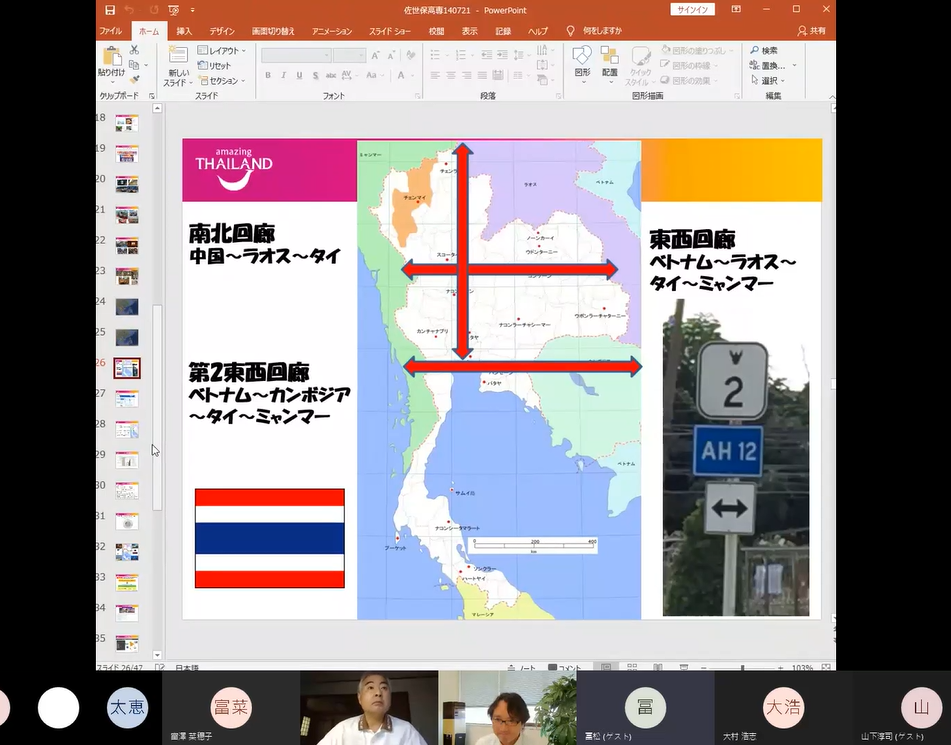Image resolution: width=951 pixels, height=745 pixels.
Task: Open the 画面切り替え tab
Action: coord(273,31)
